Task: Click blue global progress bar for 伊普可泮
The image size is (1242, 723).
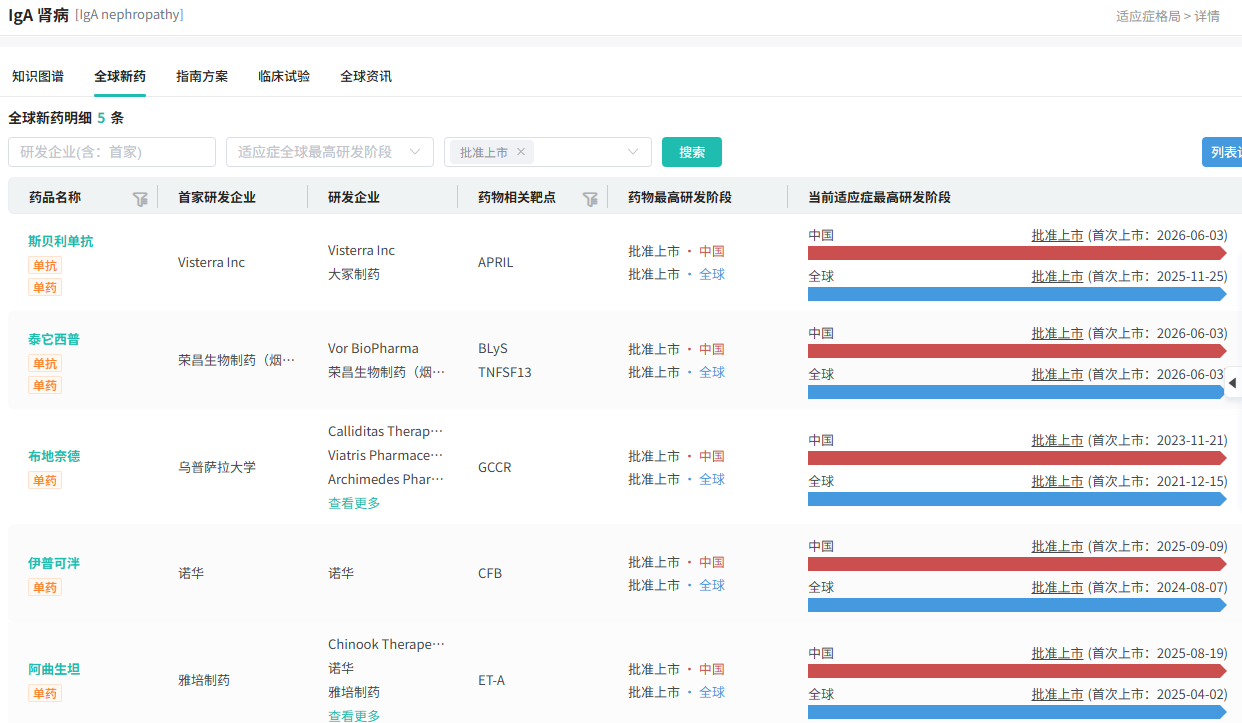Action: 1017,605
